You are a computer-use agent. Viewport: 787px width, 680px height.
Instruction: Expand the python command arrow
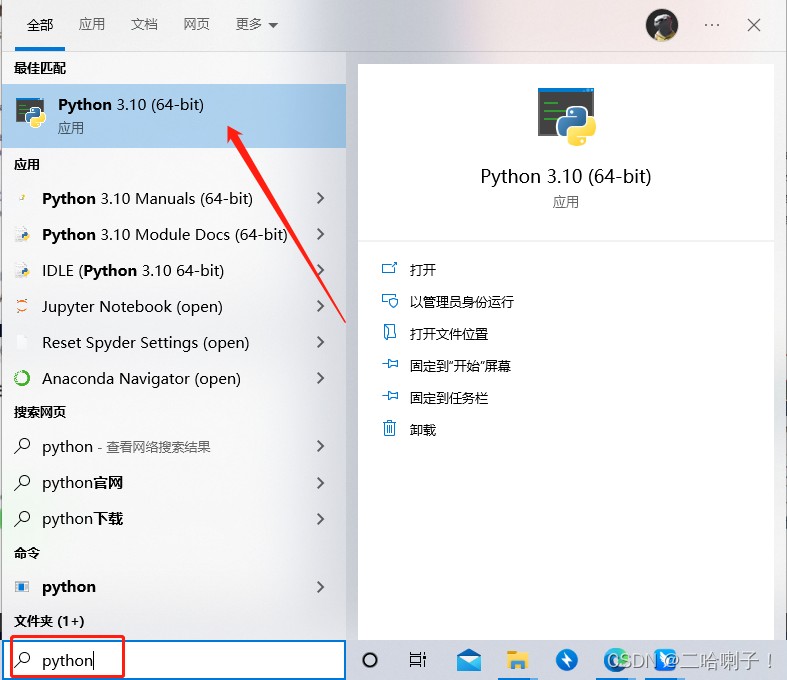tap(321, 587)
